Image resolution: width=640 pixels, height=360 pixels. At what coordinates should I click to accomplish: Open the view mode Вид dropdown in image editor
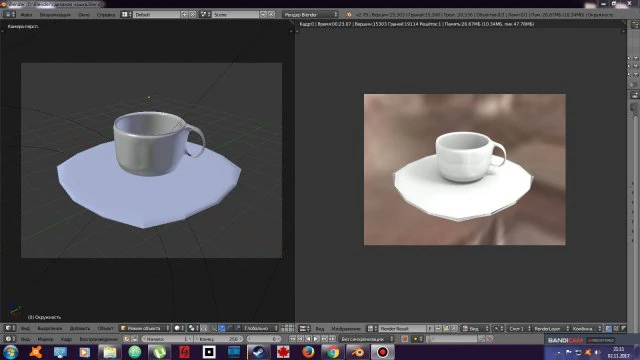476,328
